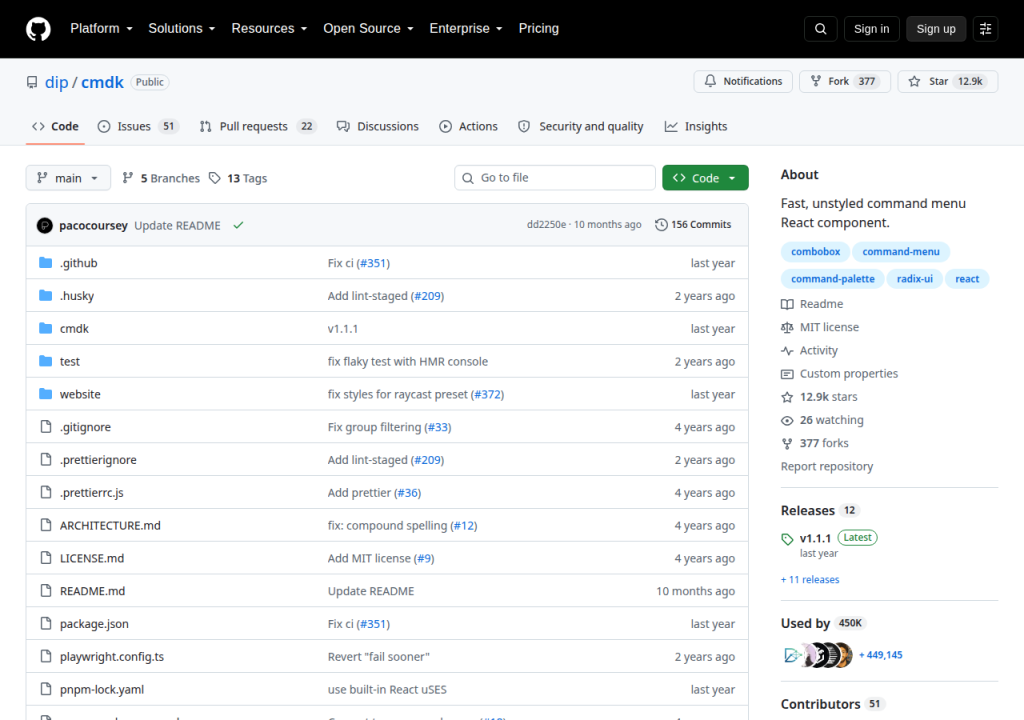This screenshot has width=1024, height=720.
Task: Fork the repository
Action: point(844,81)
